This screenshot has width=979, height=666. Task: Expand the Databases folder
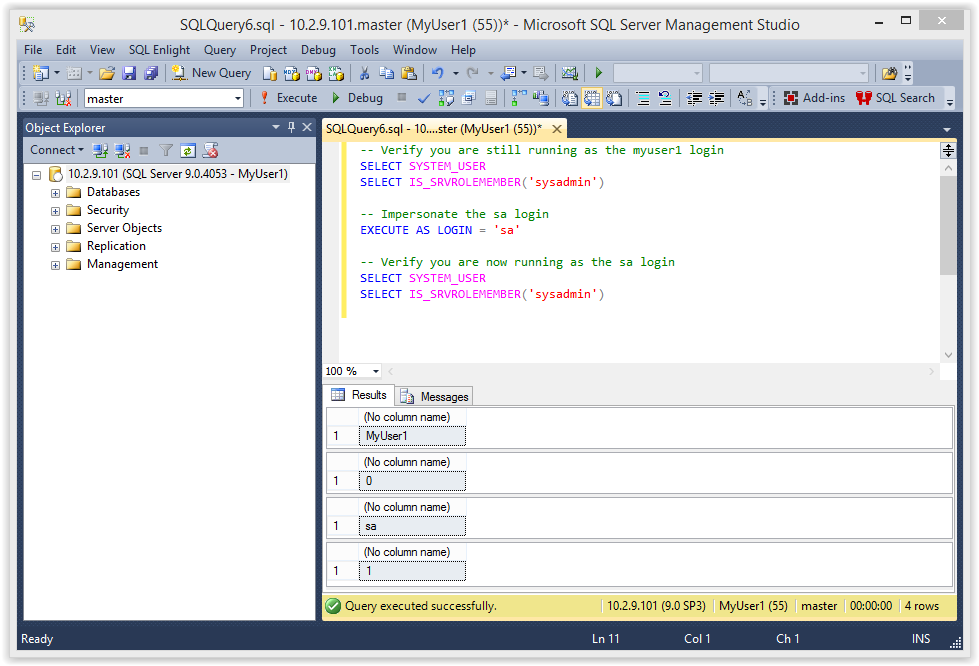56,193
